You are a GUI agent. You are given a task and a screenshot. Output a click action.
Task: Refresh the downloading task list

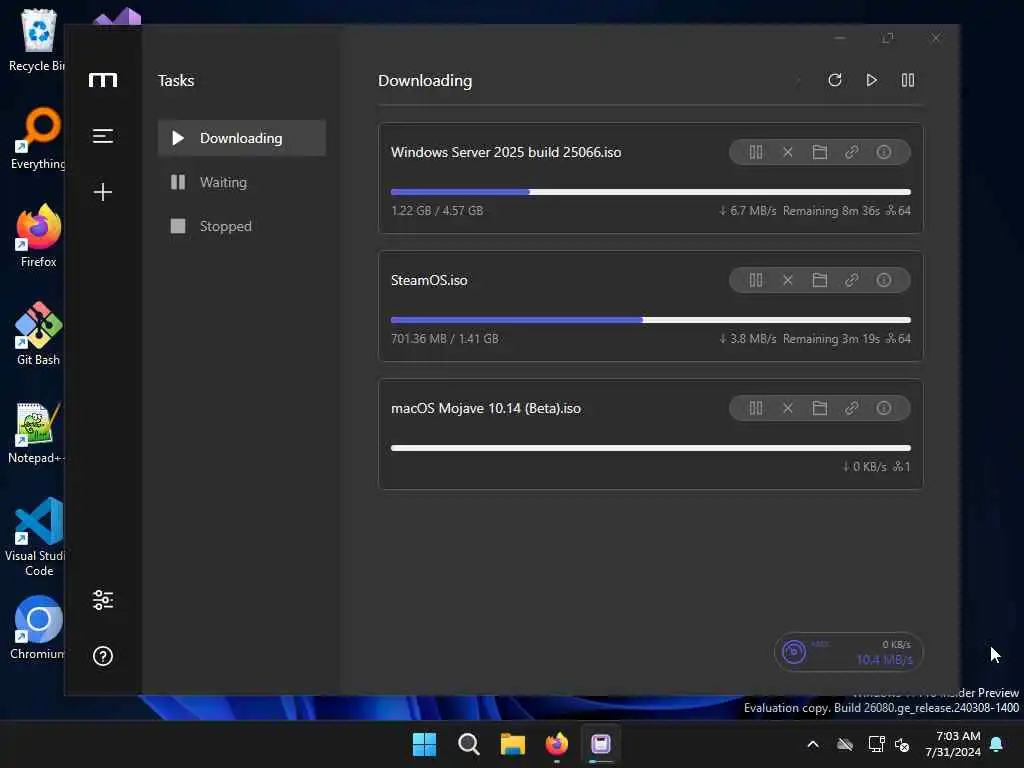click(835, 80)
